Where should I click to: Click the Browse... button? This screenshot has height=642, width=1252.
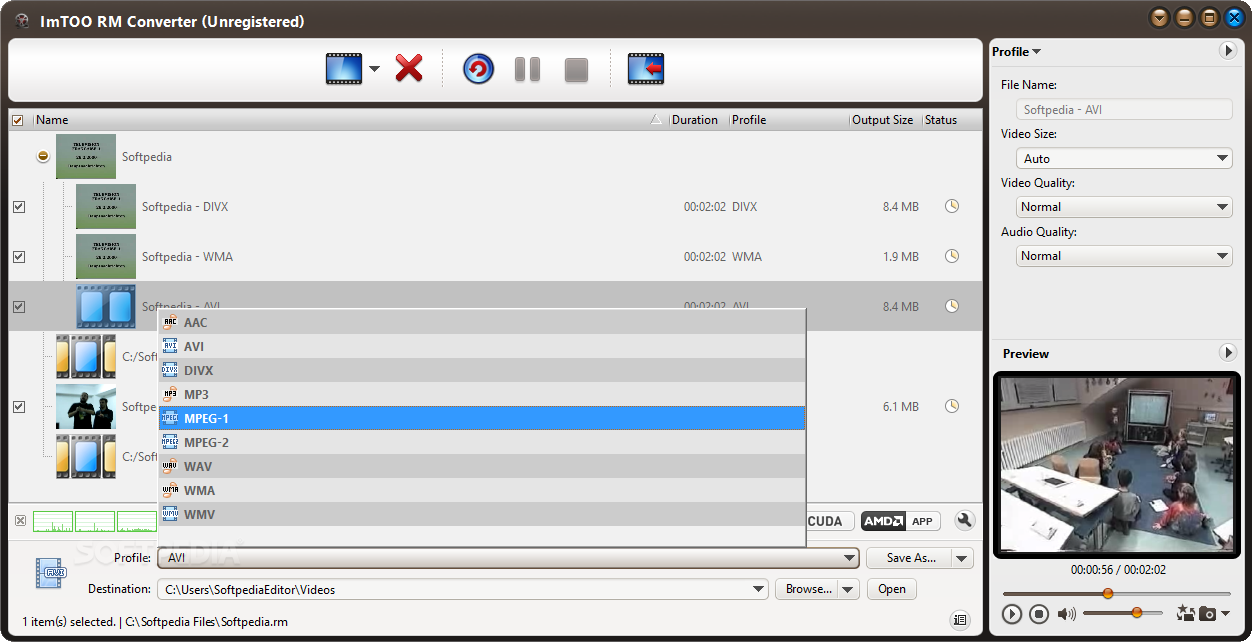(807, 589)
